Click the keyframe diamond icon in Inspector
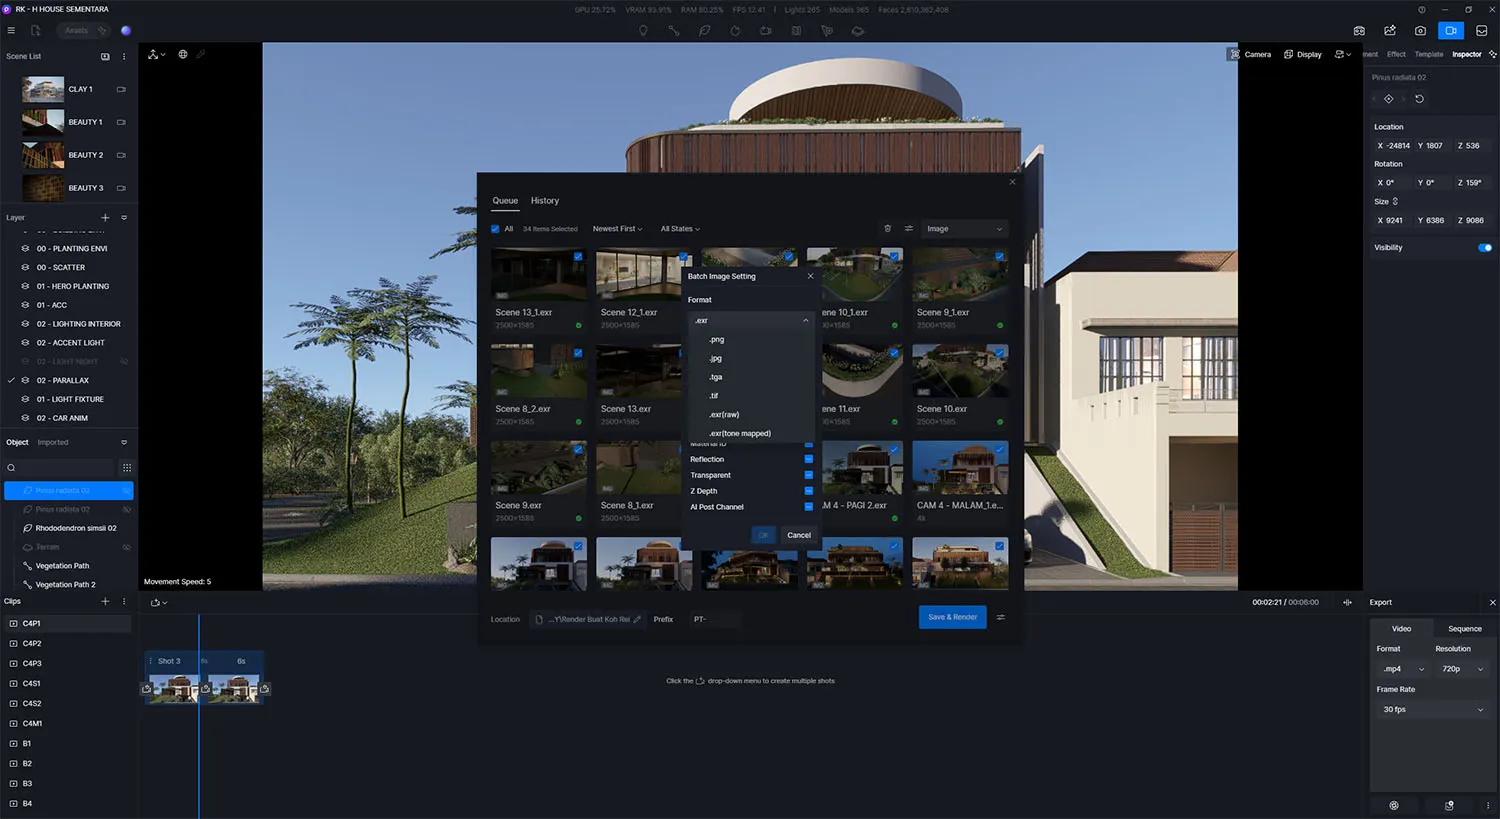The height and width of the screenshot is (819, 1500). click(x=1388, y=99)
